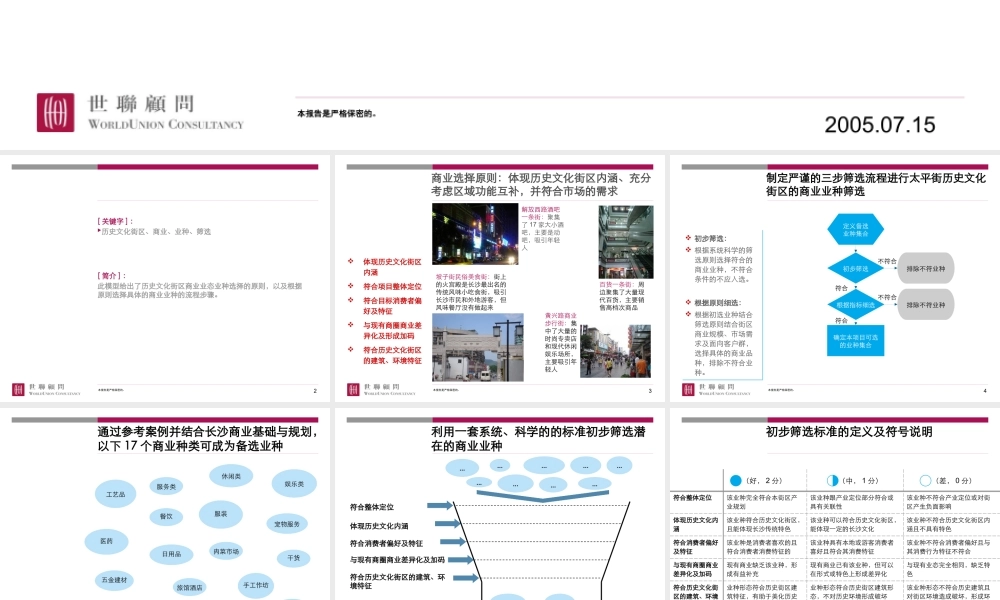Select the 肉菜市场 bubble

click(226, 552)
